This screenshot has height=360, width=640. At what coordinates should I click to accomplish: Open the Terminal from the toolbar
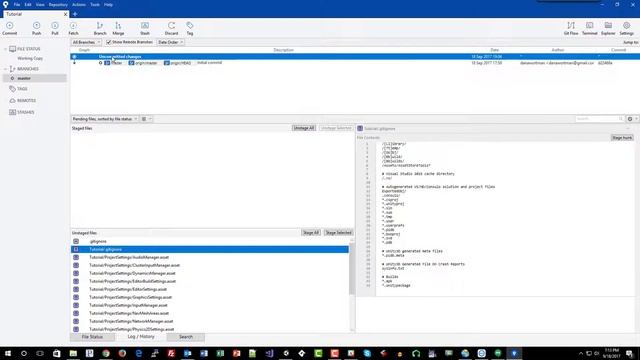[x=589, y=28]
